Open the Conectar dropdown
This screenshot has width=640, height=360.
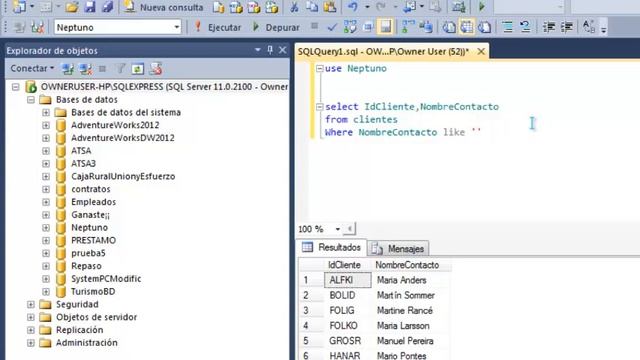click(x=32, y=69)
